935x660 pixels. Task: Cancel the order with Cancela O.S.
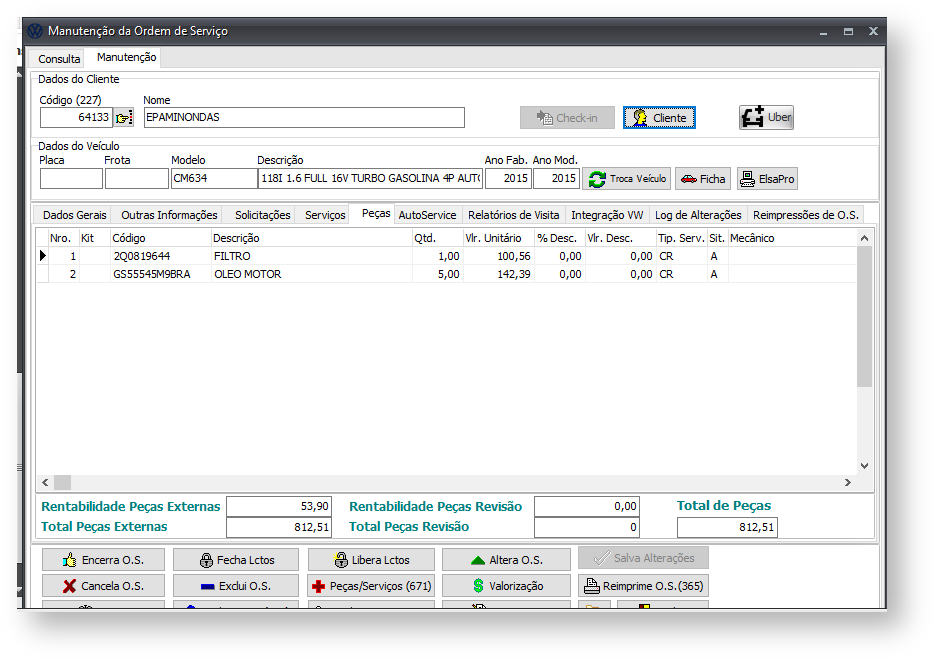(102, 586)
